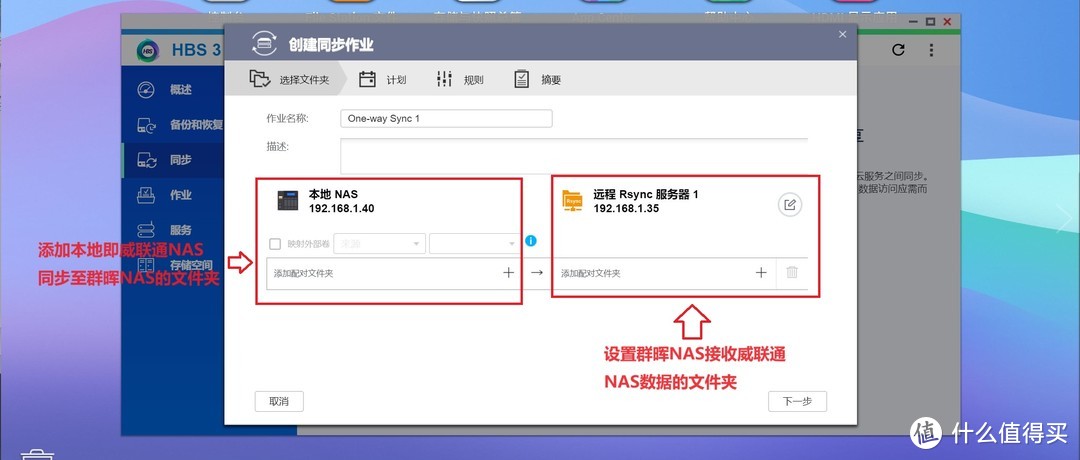Click the 作业 sidebar icon
The width and height of the screenshot is (1080, 460).
click(146, 195)
